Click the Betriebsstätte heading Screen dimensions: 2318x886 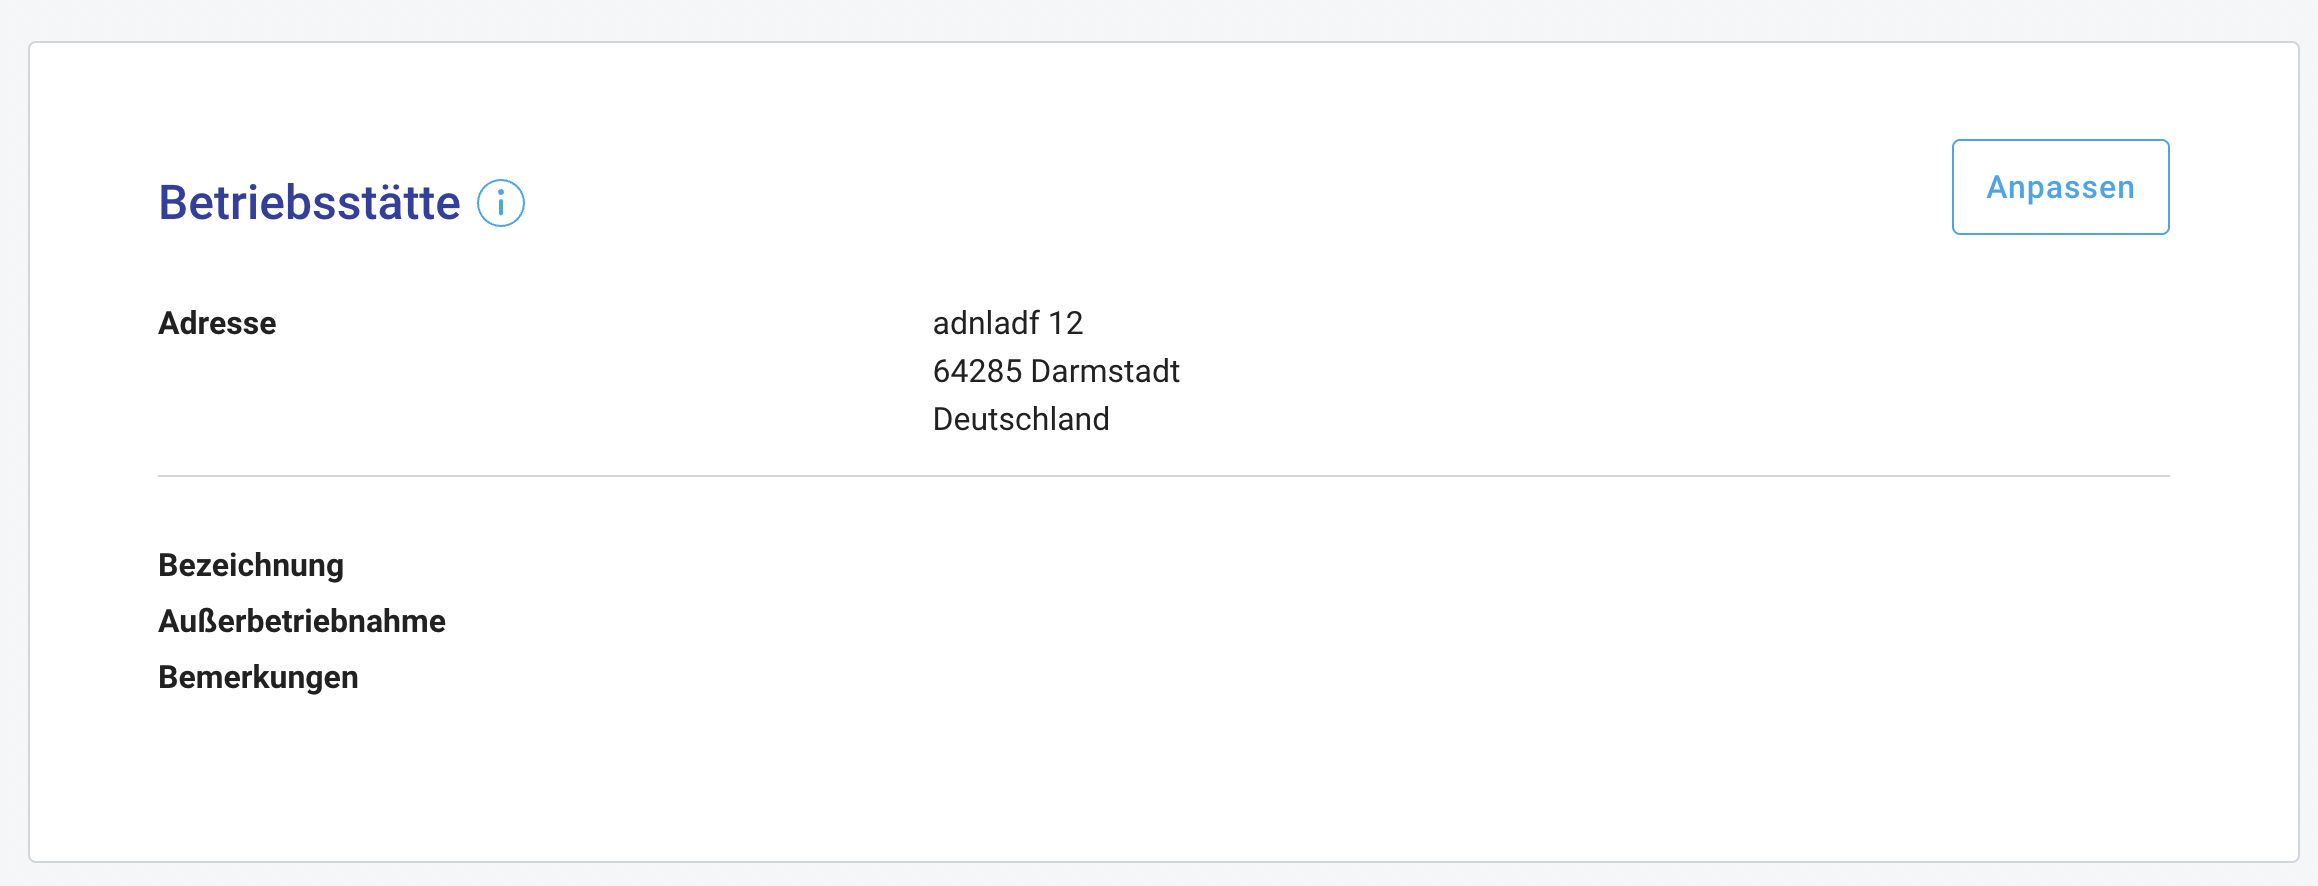coord(309,203)
